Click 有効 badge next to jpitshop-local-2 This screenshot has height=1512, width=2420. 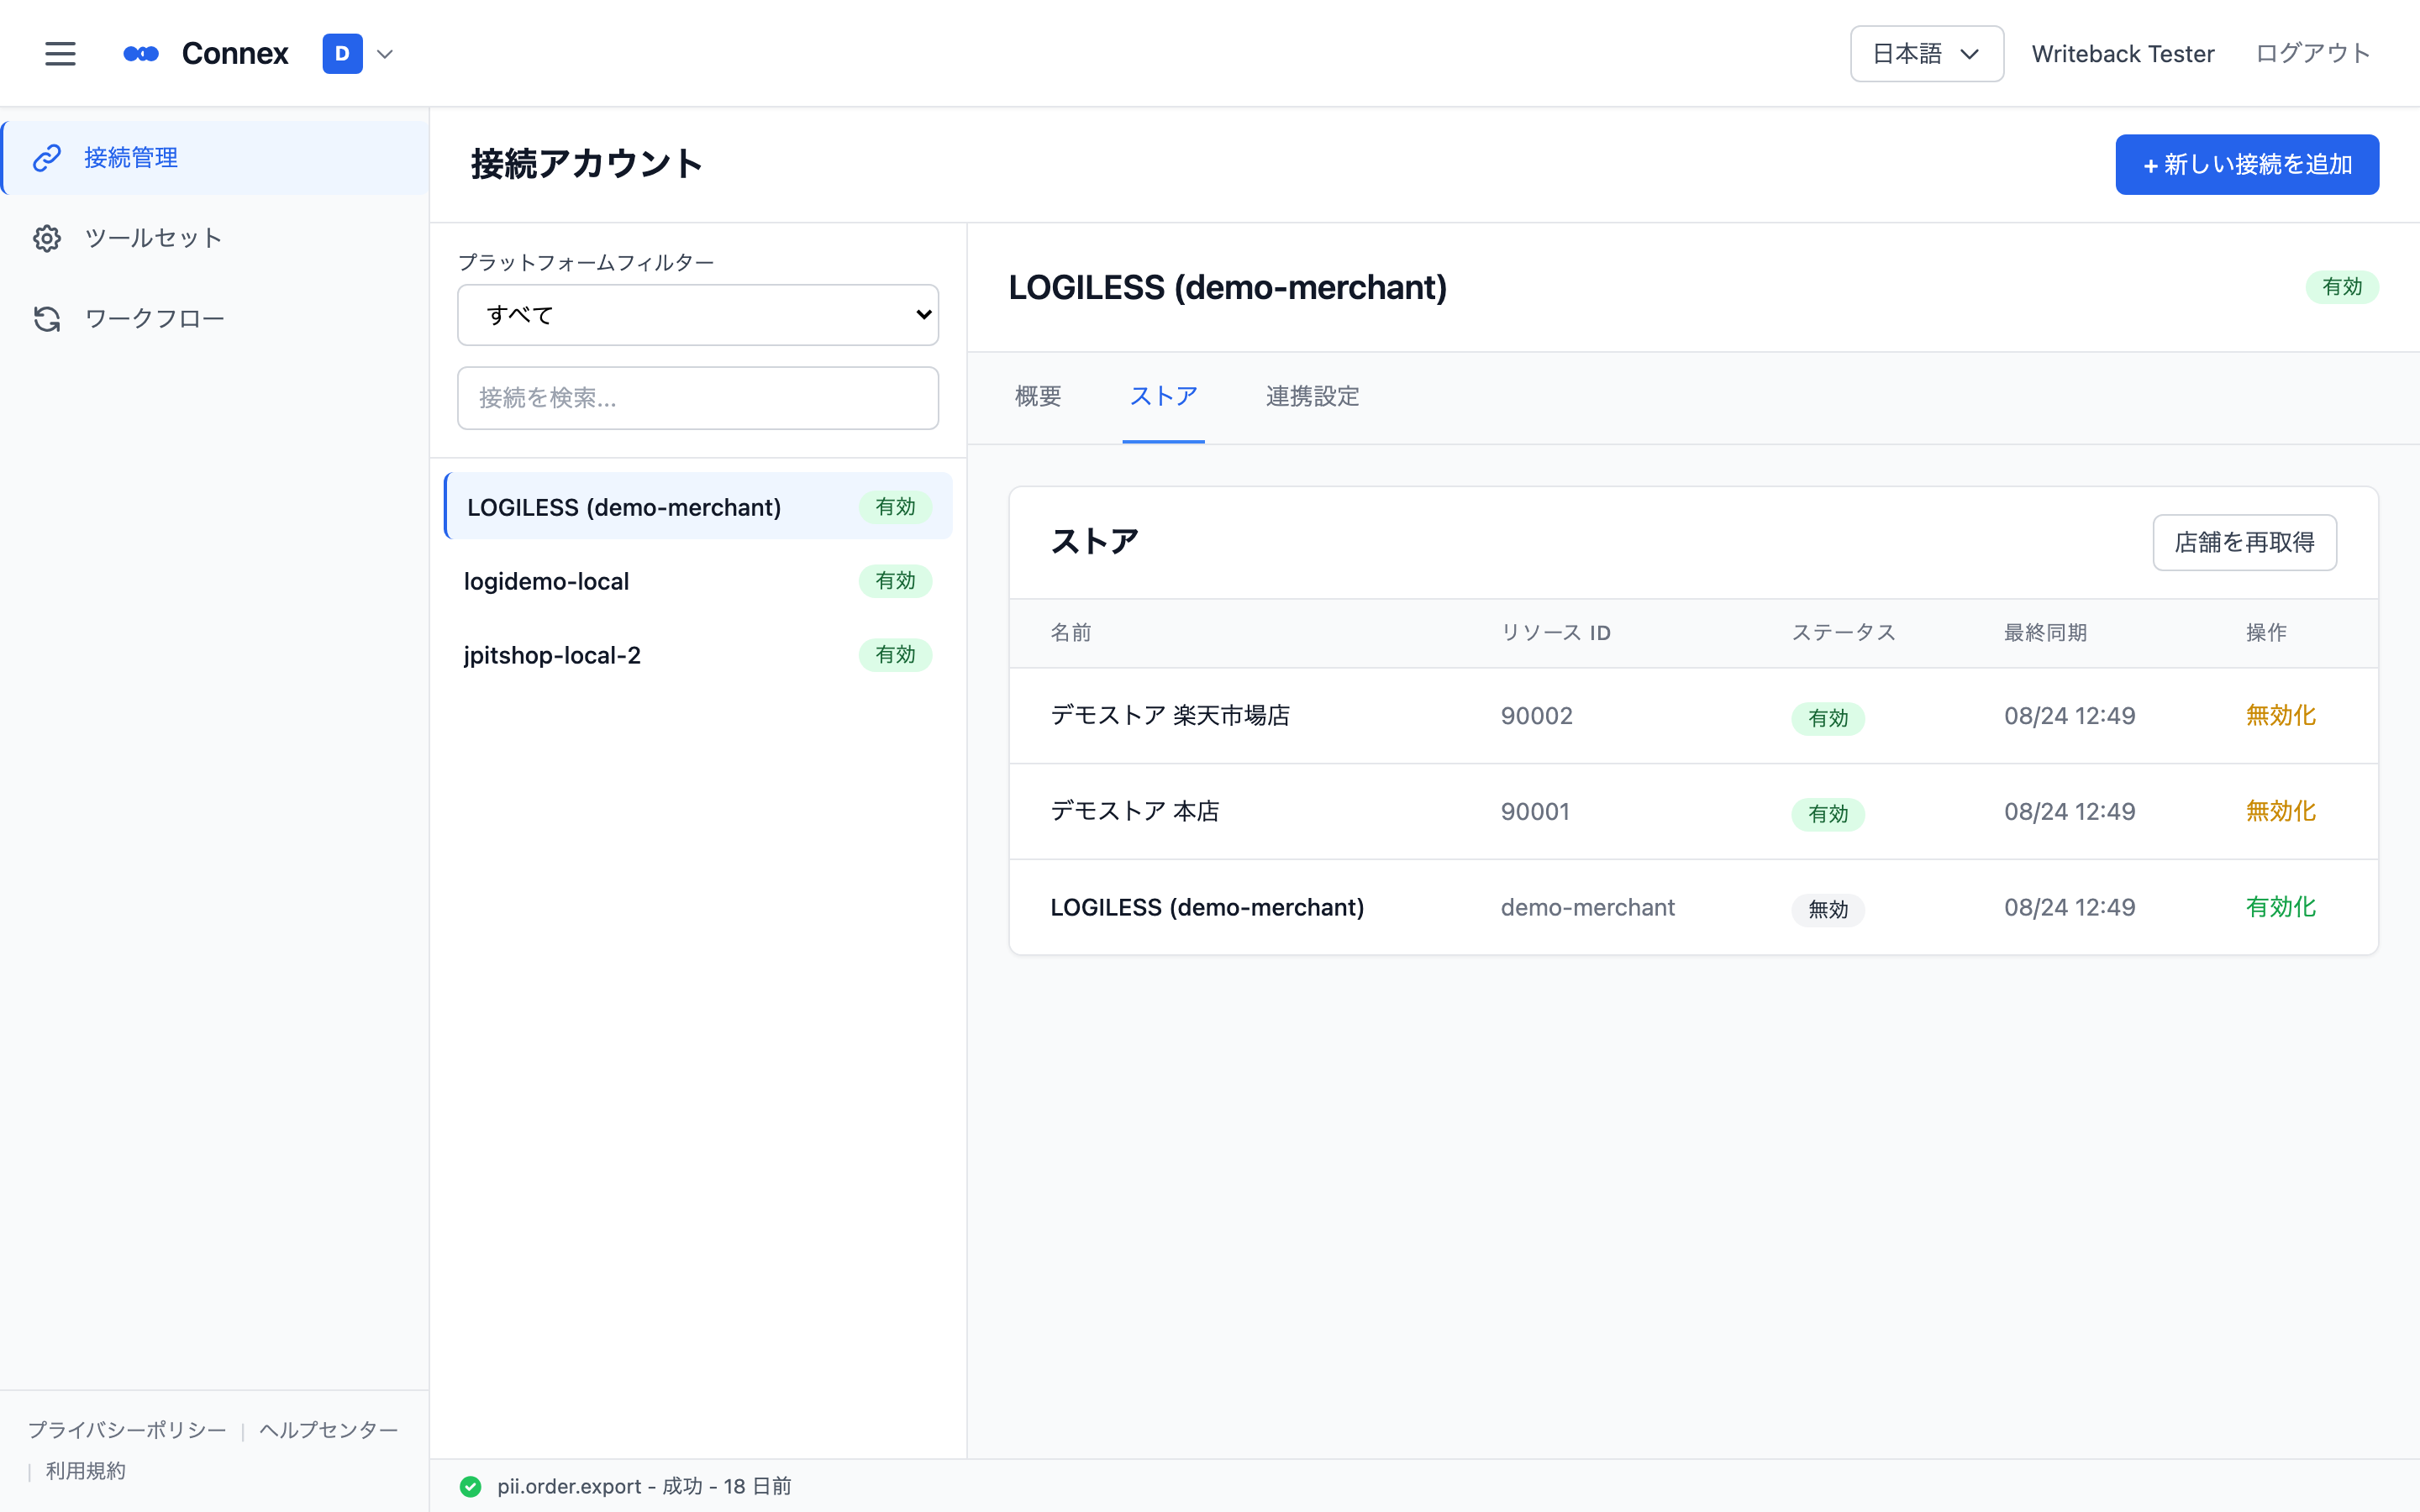[x=895, y=655]
